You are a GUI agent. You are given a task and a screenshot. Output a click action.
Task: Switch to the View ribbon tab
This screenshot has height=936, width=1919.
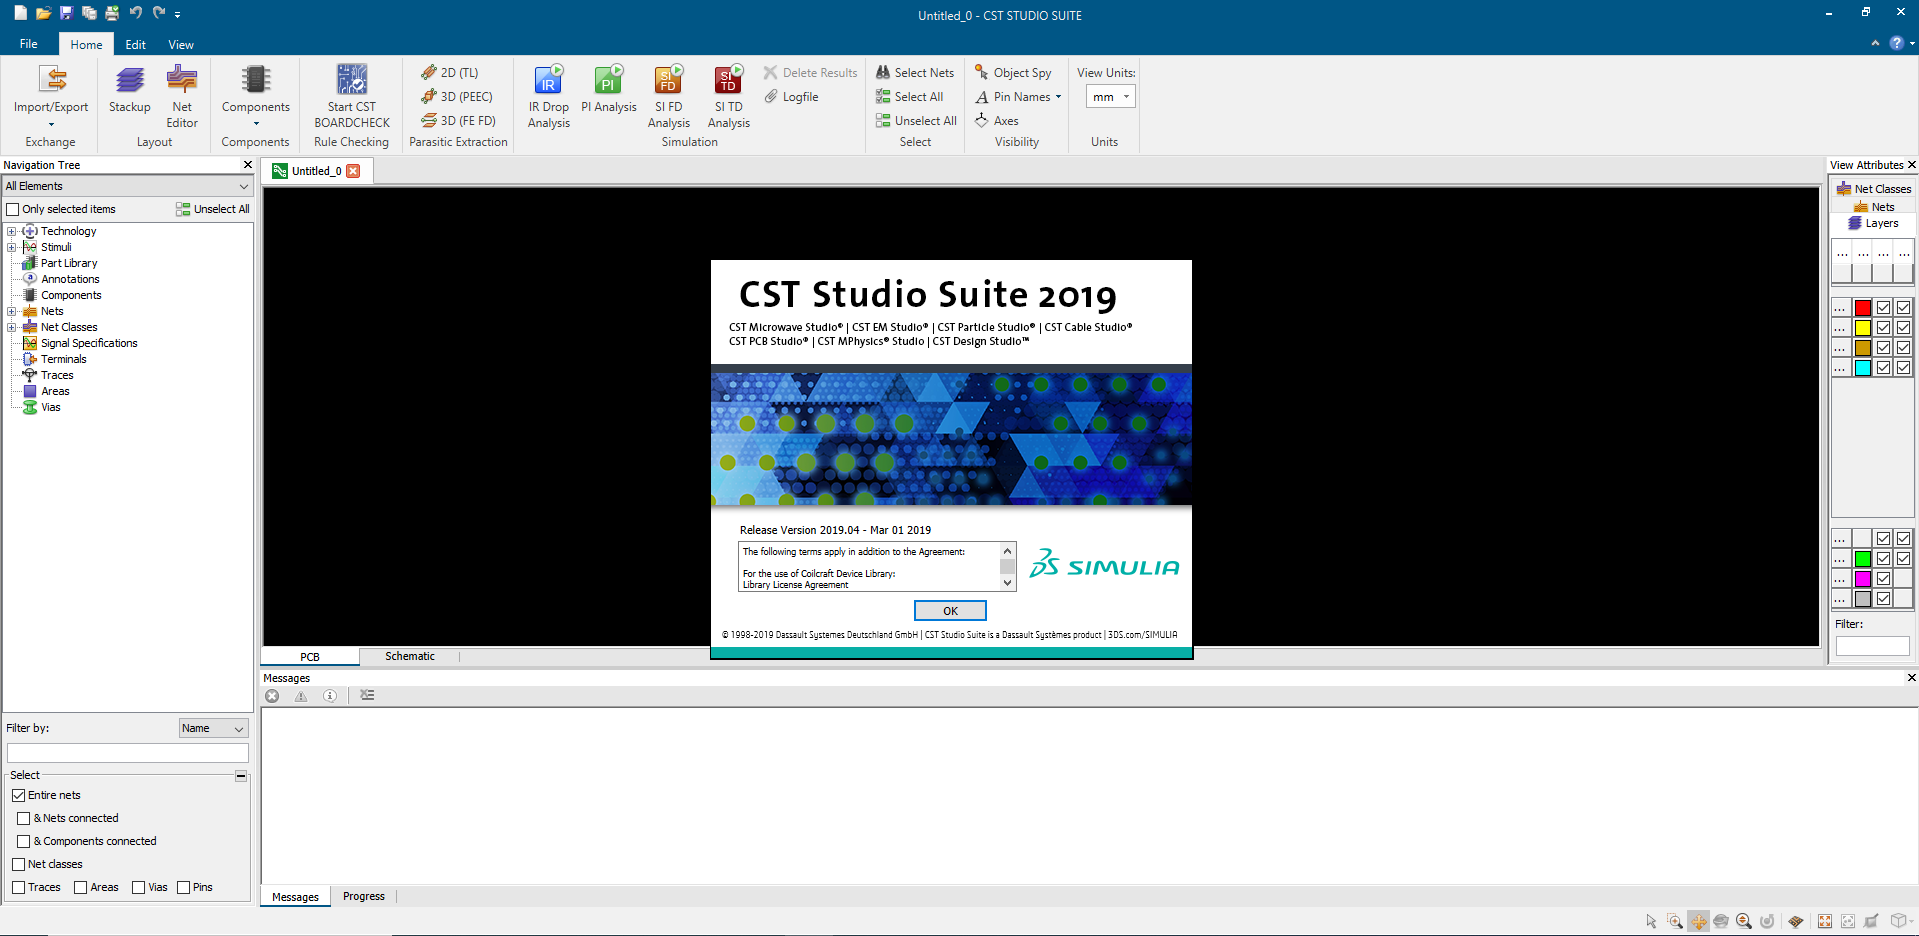pos(181,44)
